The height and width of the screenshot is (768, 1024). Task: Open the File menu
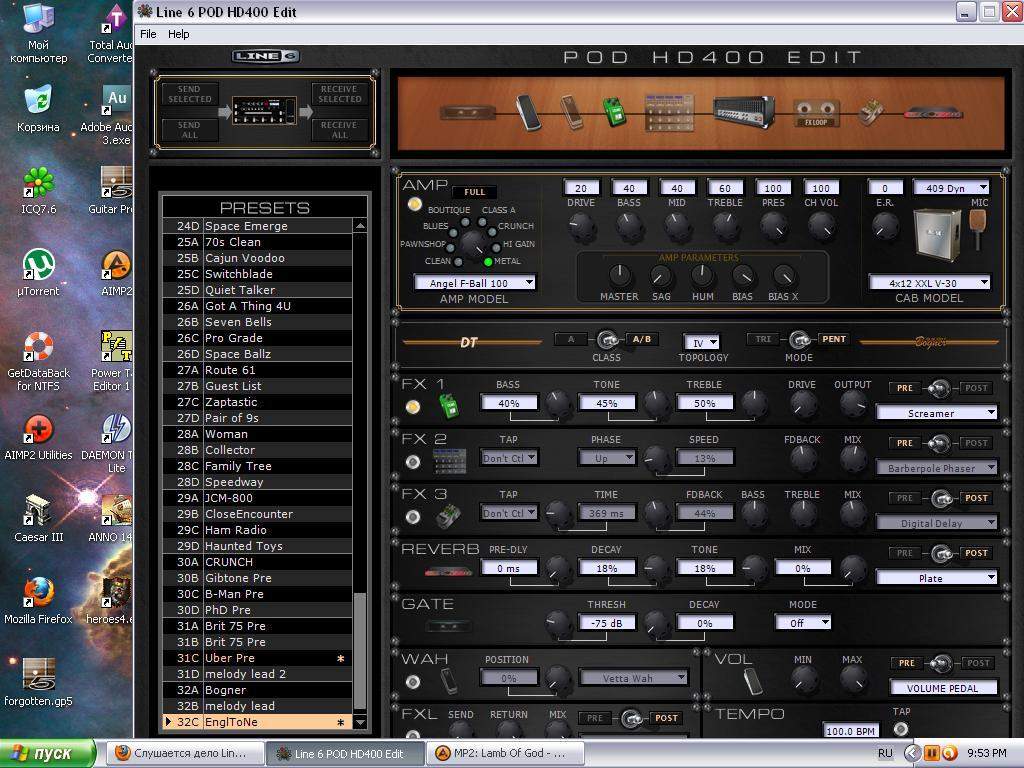click(x=148, y=34)
